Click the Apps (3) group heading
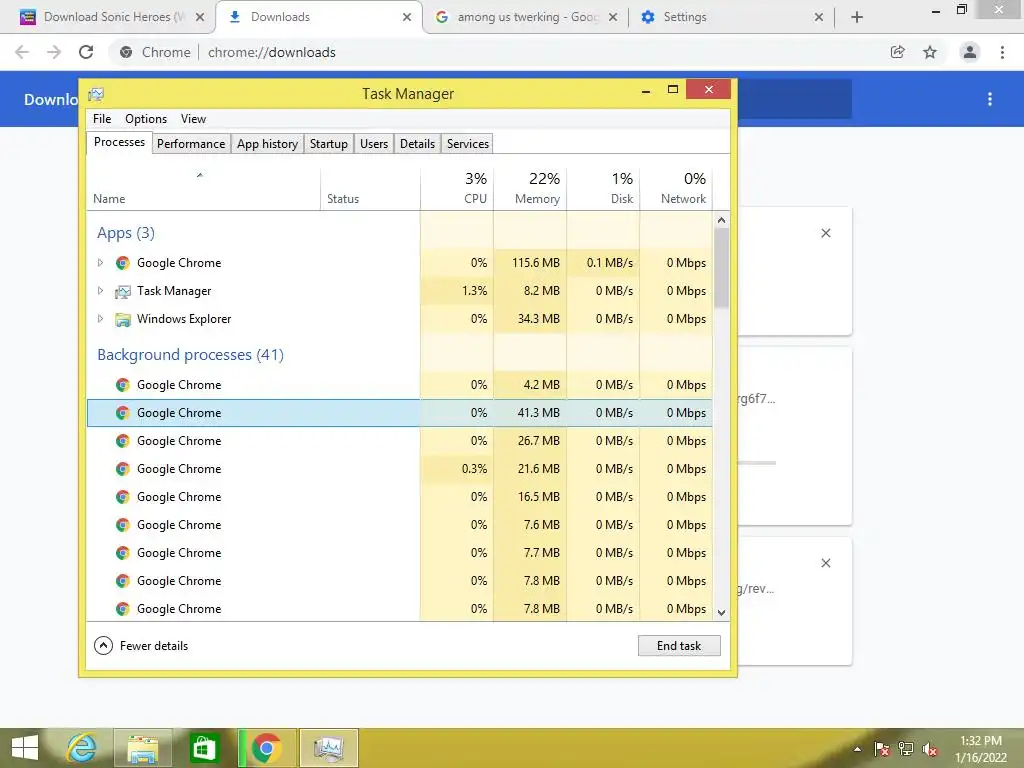The width and height of the screenshot is (1024, 768). click(126, 232)
